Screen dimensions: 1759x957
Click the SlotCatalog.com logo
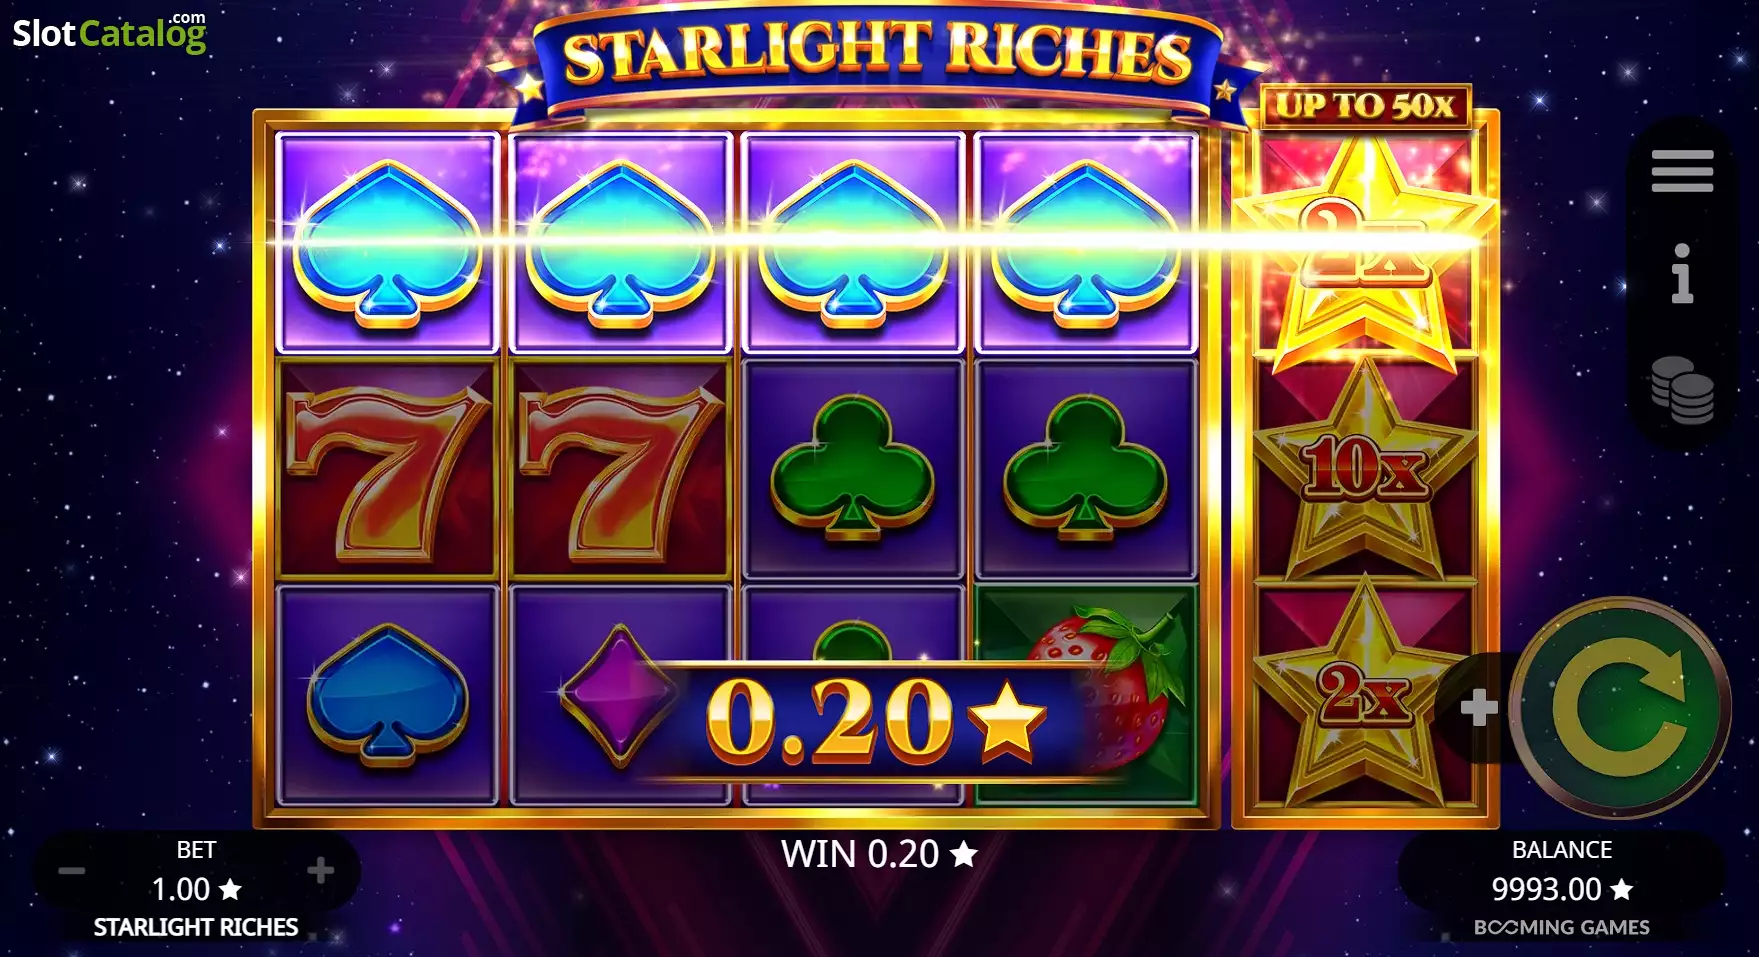109,33
